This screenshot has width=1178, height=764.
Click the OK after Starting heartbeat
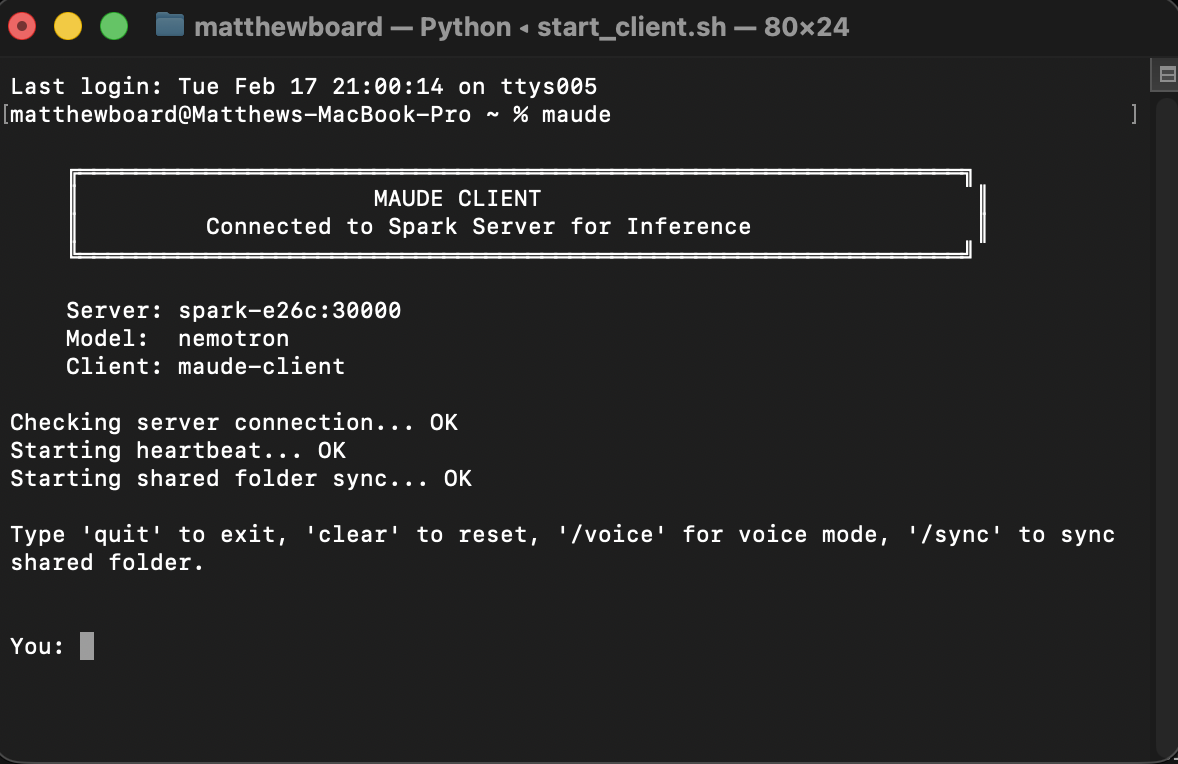pyautogui.click(x=331, y=450)
